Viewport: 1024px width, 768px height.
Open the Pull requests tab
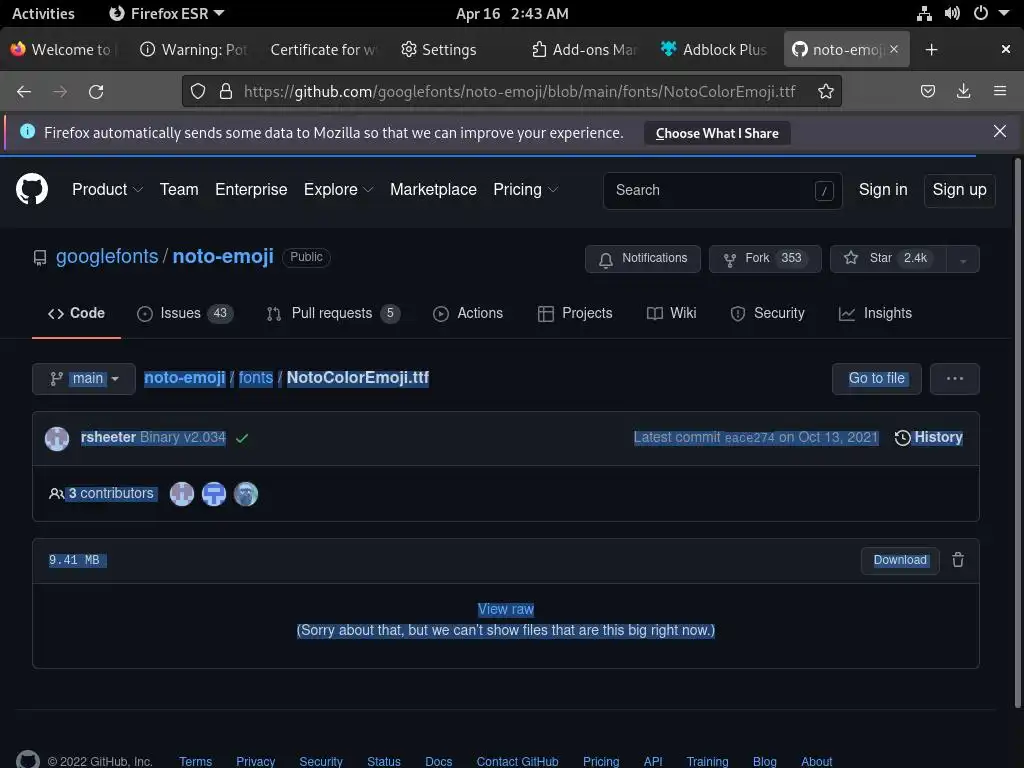[x=333, y=313]
